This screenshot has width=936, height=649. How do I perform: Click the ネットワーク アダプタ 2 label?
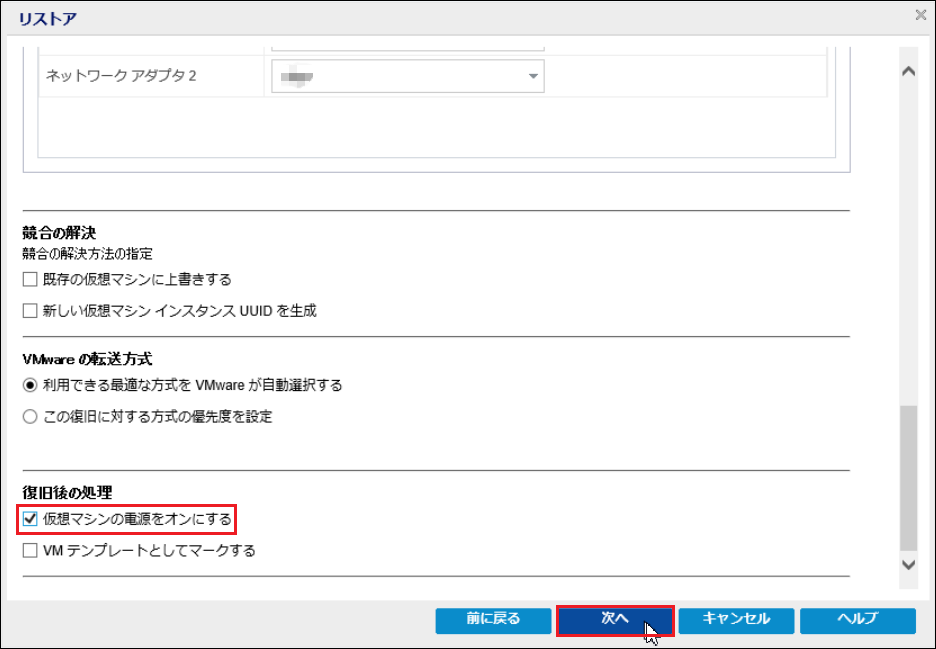pyautogui.click(x=121, y=76)
